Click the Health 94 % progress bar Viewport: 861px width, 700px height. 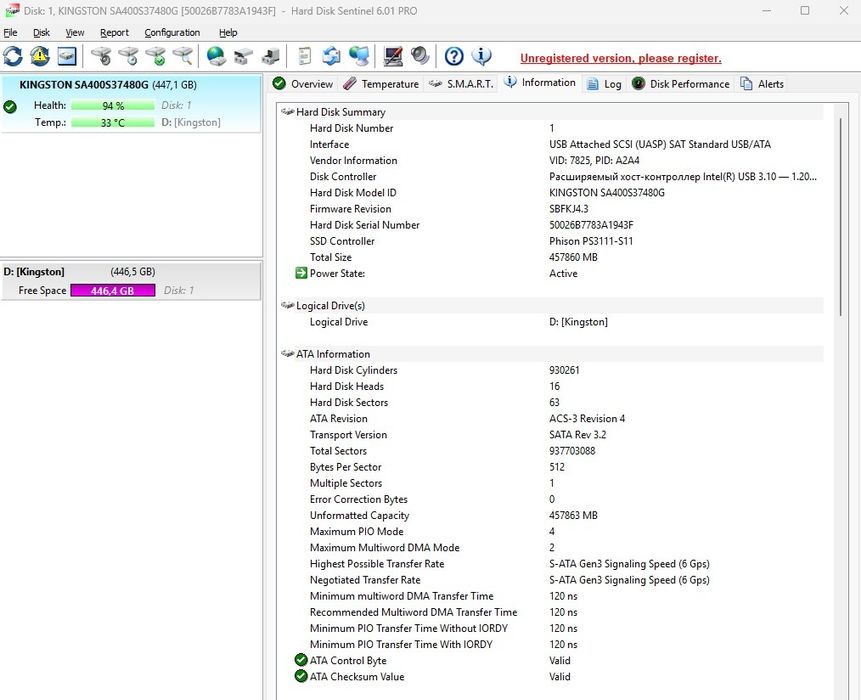point(113,105)
